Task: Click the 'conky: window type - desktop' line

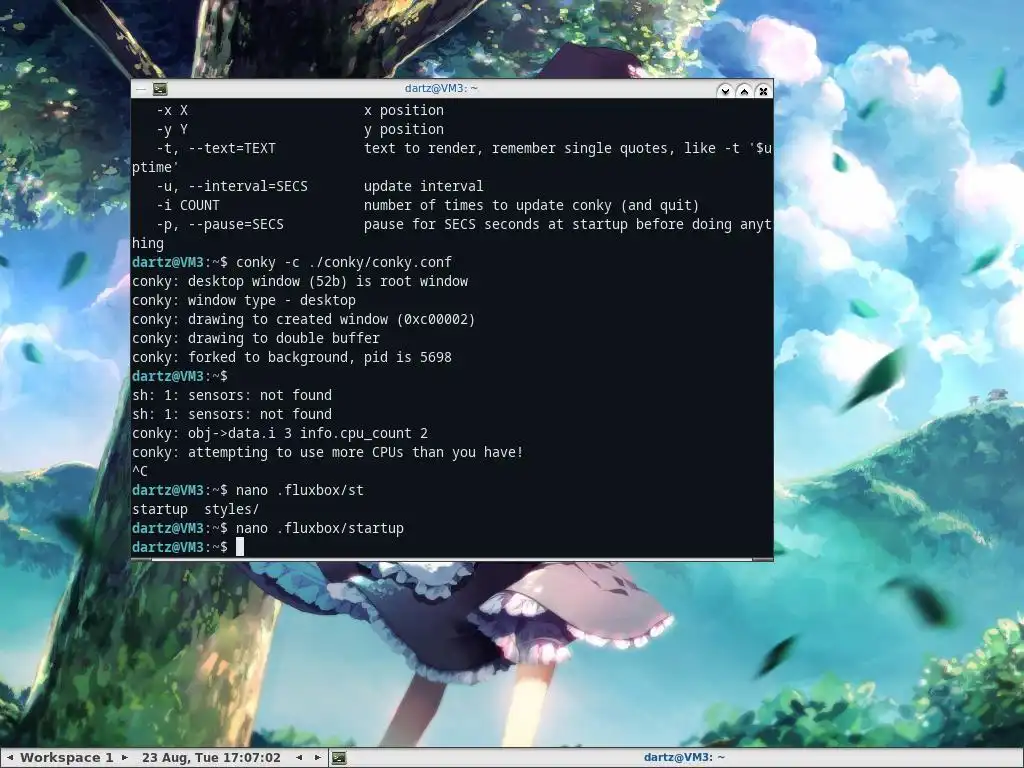Action: pyautogui.click(x=244, y=300)
